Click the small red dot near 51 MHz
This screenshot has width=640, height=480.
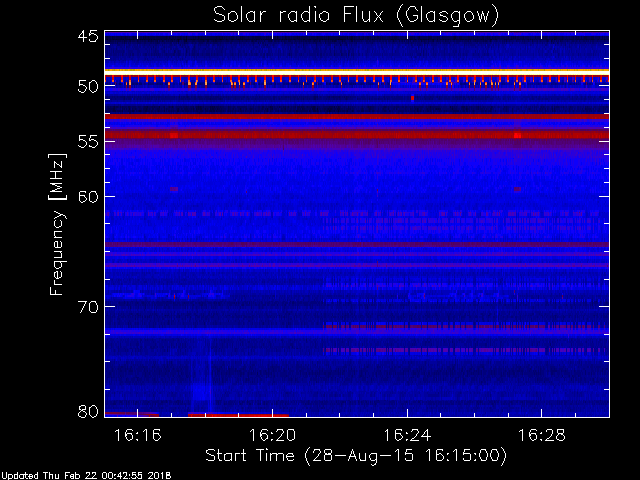point(413,98)
